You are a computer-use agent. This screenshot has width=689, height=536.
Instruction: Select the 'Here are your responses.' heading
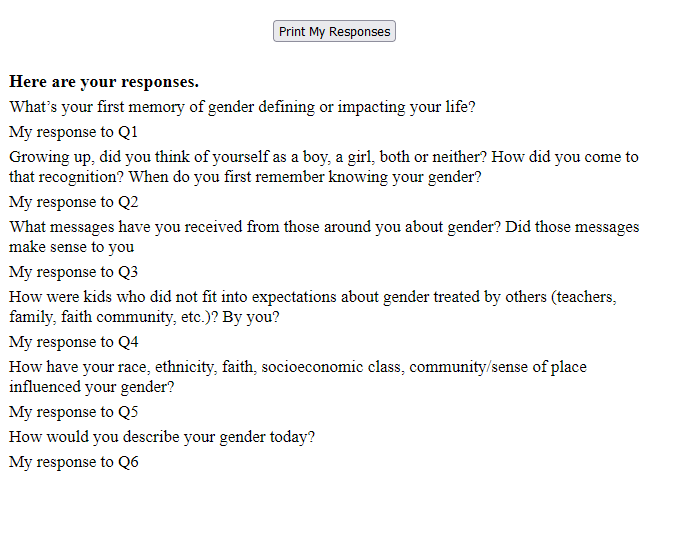coord(104,82)
